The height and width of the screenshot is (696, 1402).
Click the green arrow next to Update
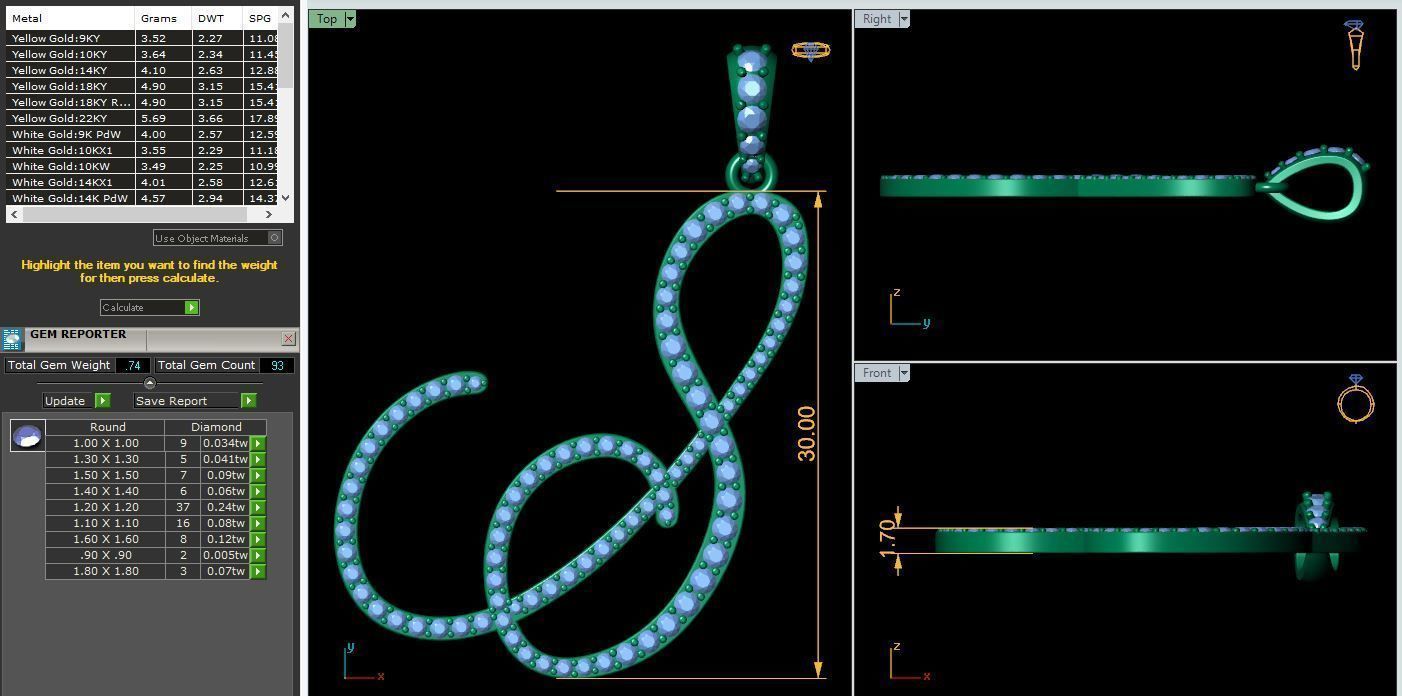(x=102, y=400)
